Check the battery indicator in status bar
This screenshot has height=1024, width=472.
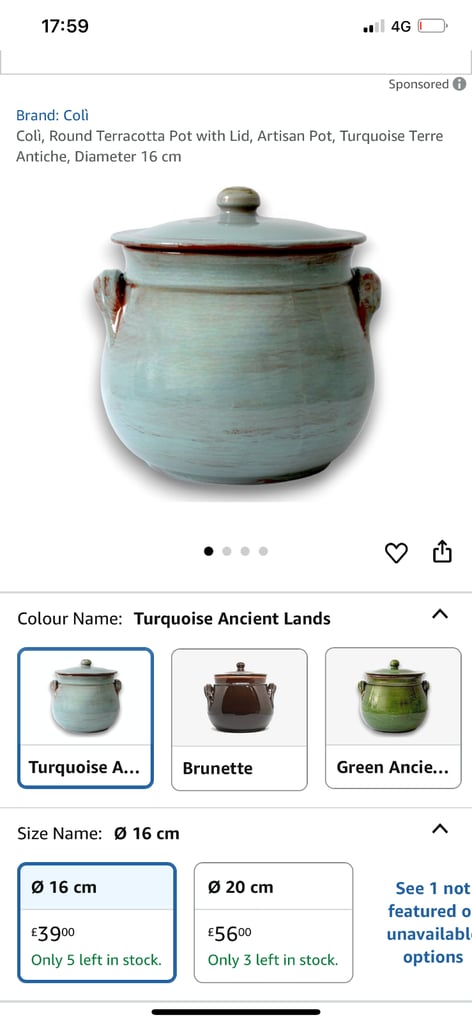[x=433, y=26]
